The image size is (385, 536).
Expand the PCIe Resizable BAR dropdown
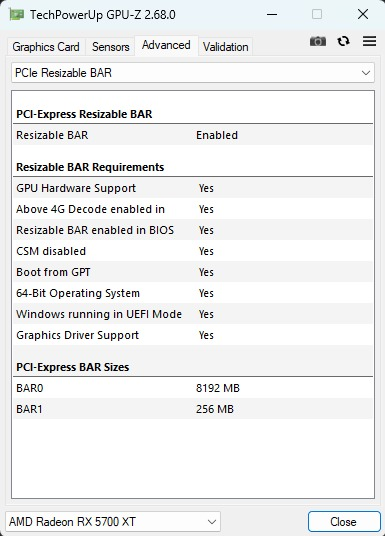[x=193, y=73]
